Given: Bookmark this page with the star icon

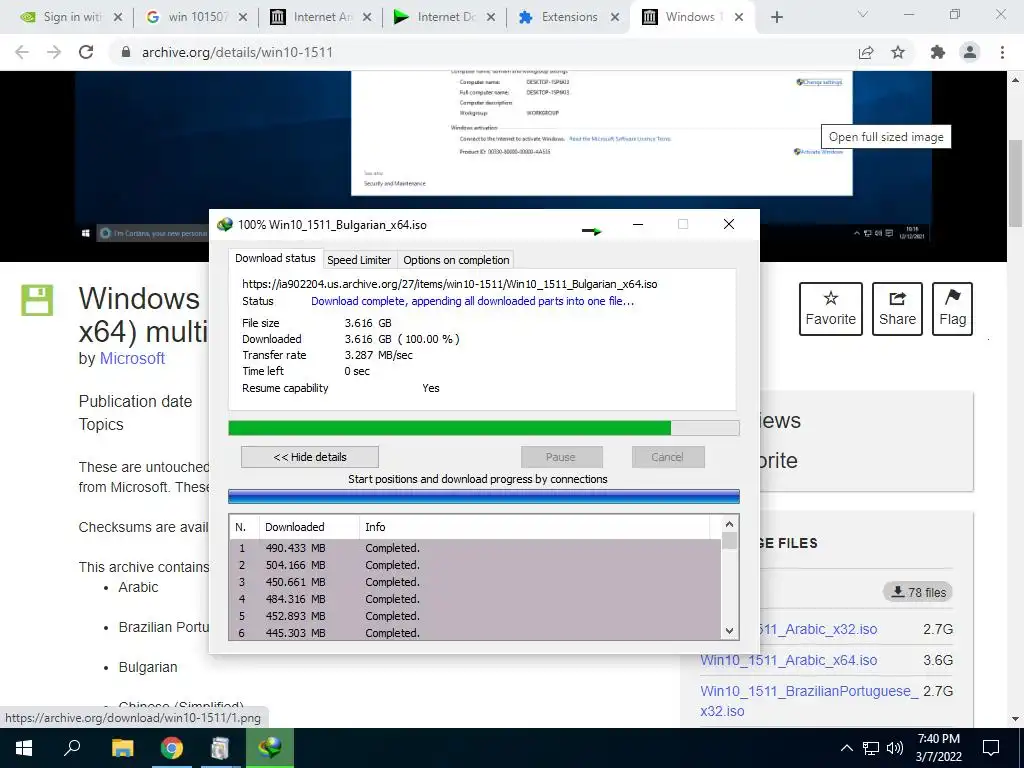Looking at the screenshot, I should (898, 52).
